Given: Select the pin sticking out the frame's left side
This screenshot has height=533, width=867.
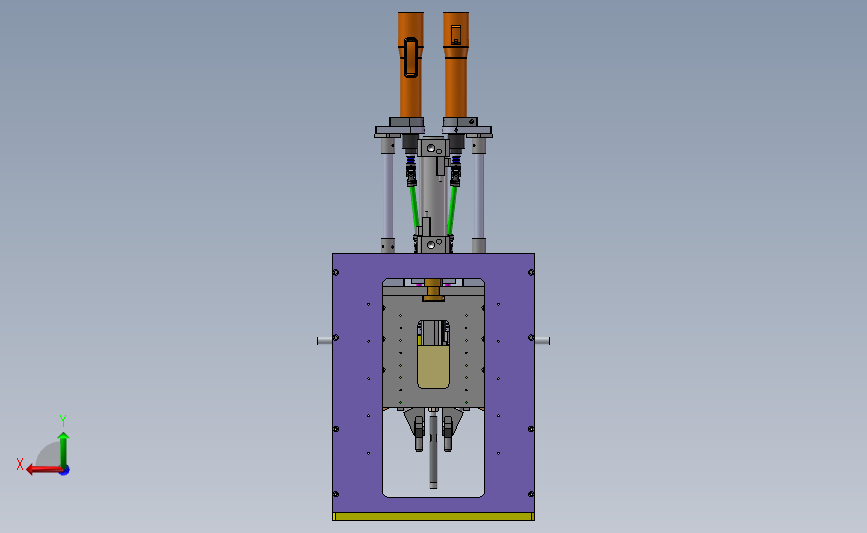Looking at the screenshot, I should pyautogui.click(x=325, y=341).
